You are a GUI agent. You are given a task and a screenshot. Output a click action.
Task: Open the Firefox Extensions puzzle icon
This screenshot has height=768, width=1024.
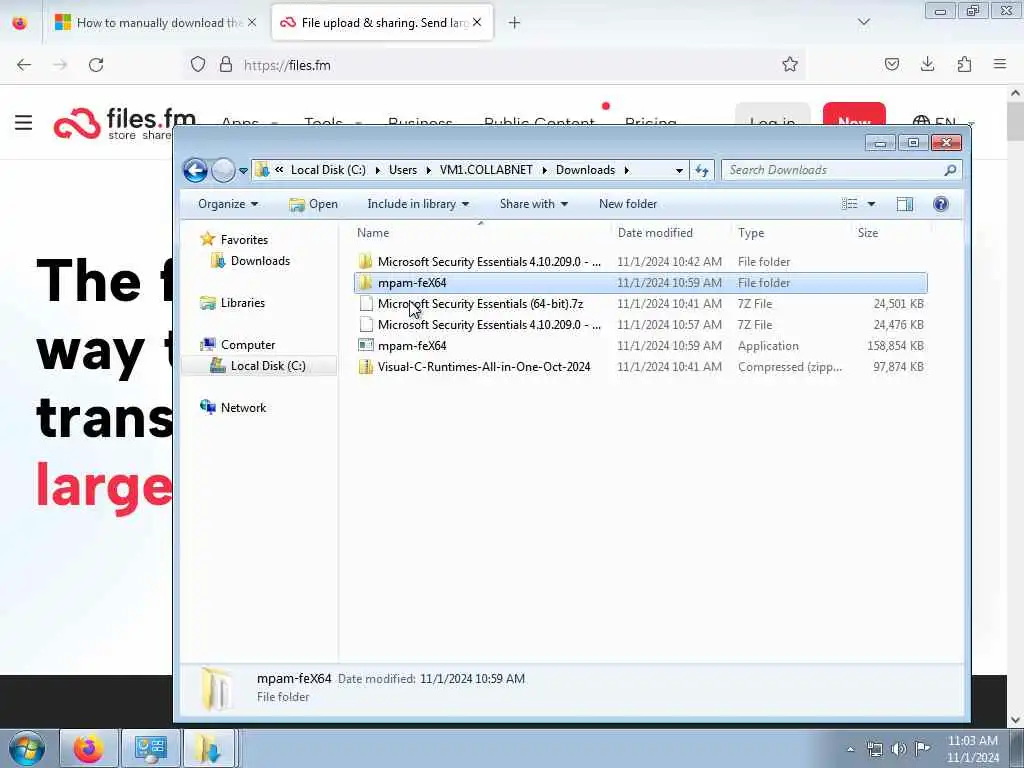coord(964,65)
